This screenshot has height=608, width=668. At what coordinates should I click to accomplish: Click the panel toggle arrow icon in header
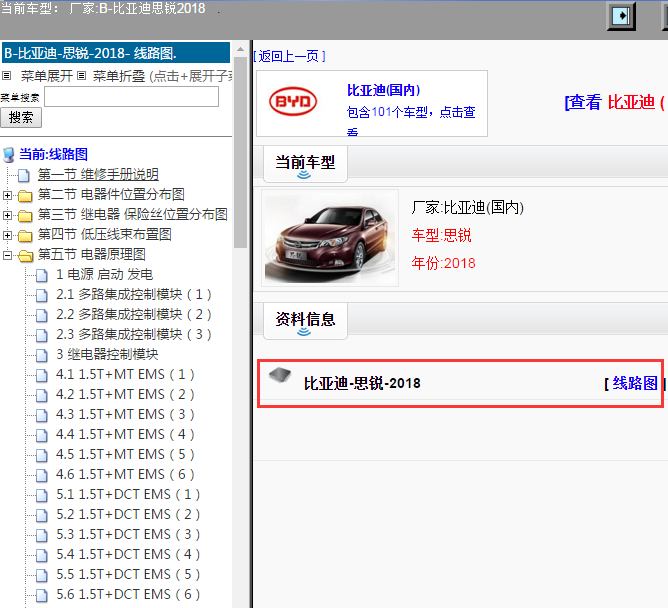pyautogui.click(x=621, y=16)
